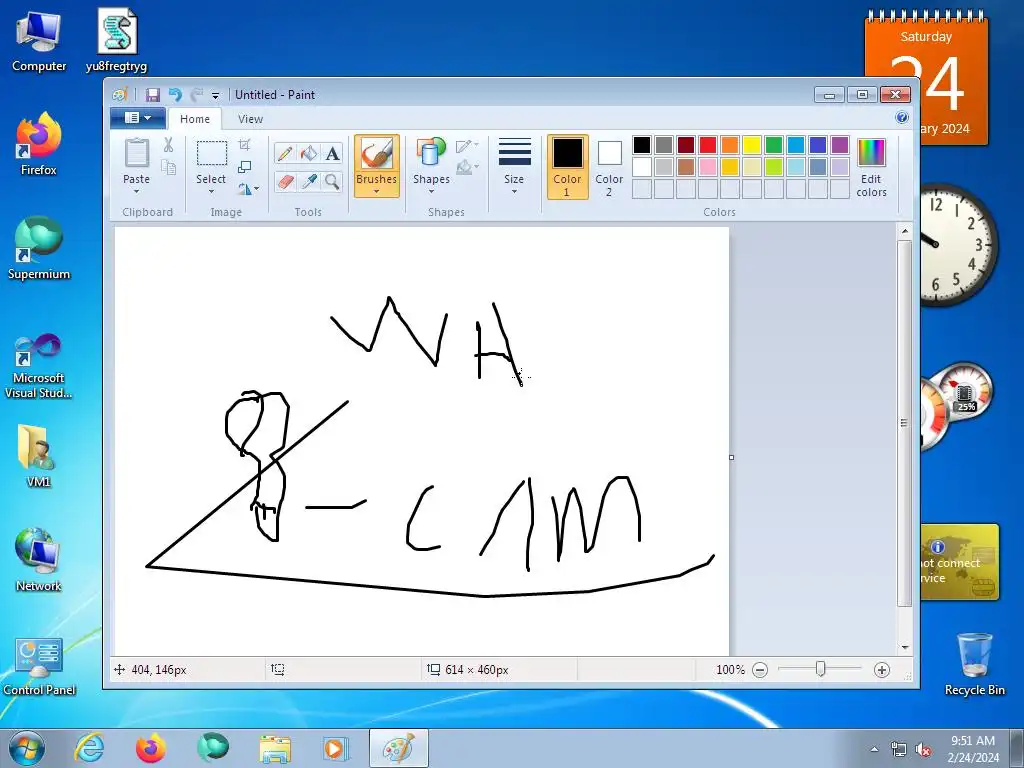Open the Paint file menu button
The image size is (1024, 768).
click(x=137, y=118)
